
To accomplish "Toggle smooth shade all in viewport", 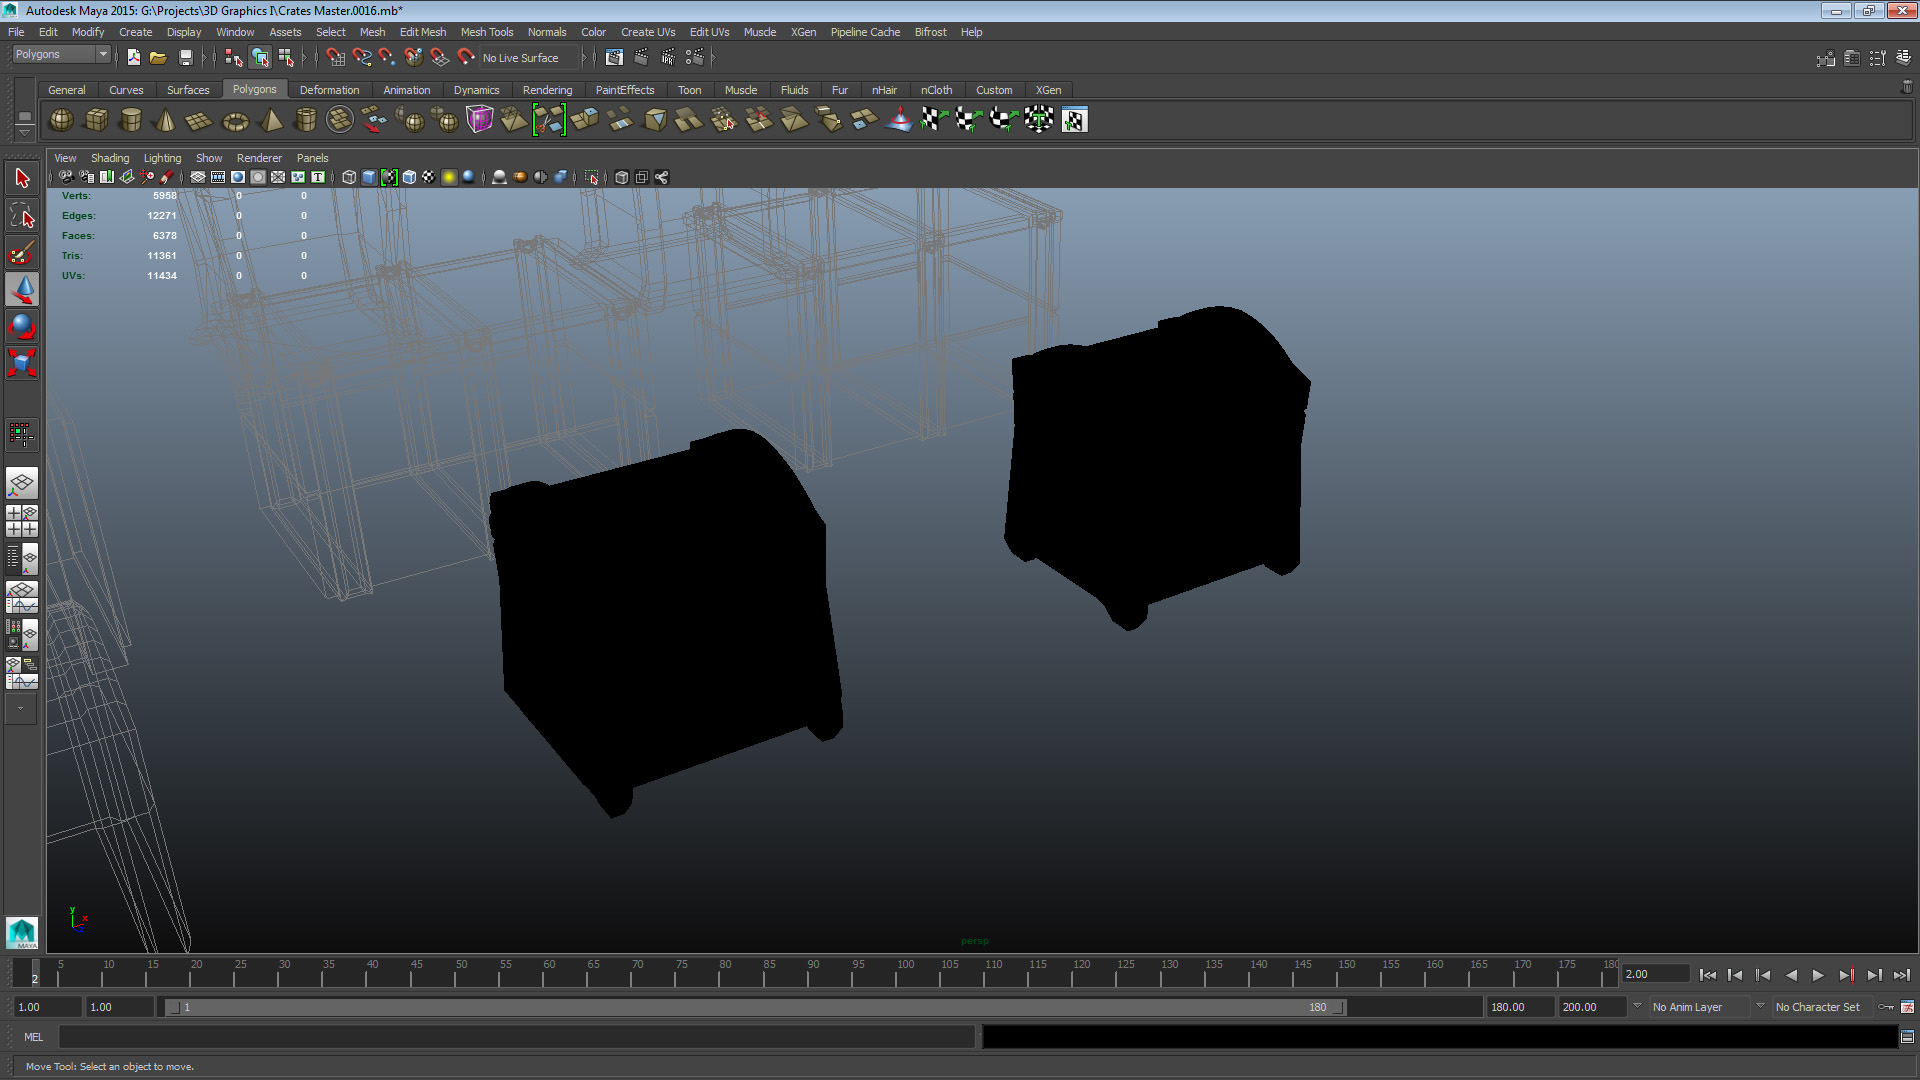I will click(x=369, y=177).
